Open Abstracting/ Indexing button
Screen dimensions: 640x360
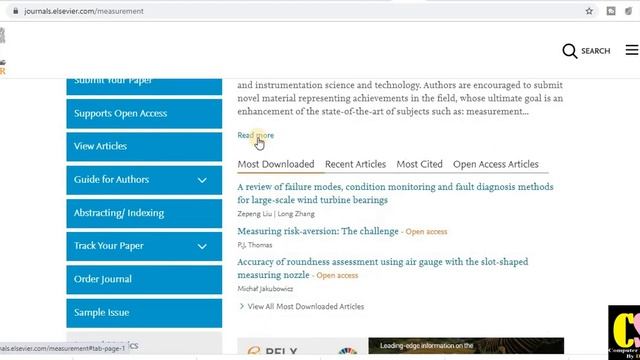[144, 213]
